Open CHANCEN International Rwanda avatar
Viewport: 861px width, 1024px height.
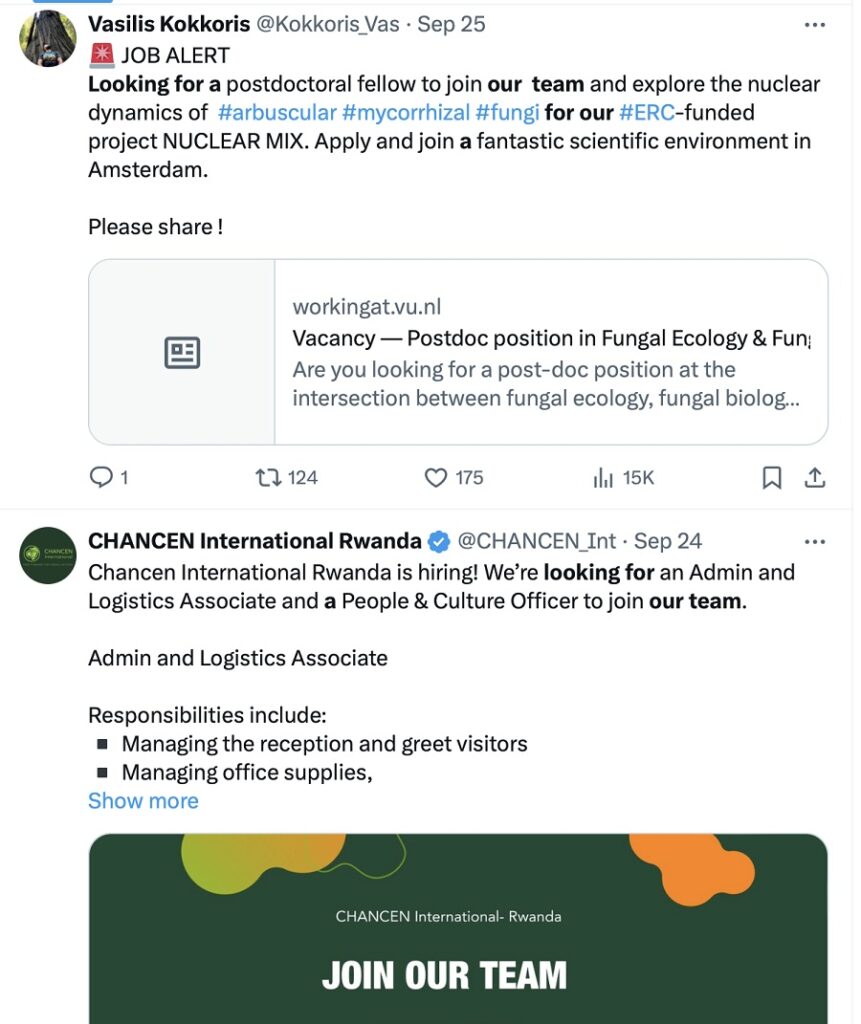[48, 555]
